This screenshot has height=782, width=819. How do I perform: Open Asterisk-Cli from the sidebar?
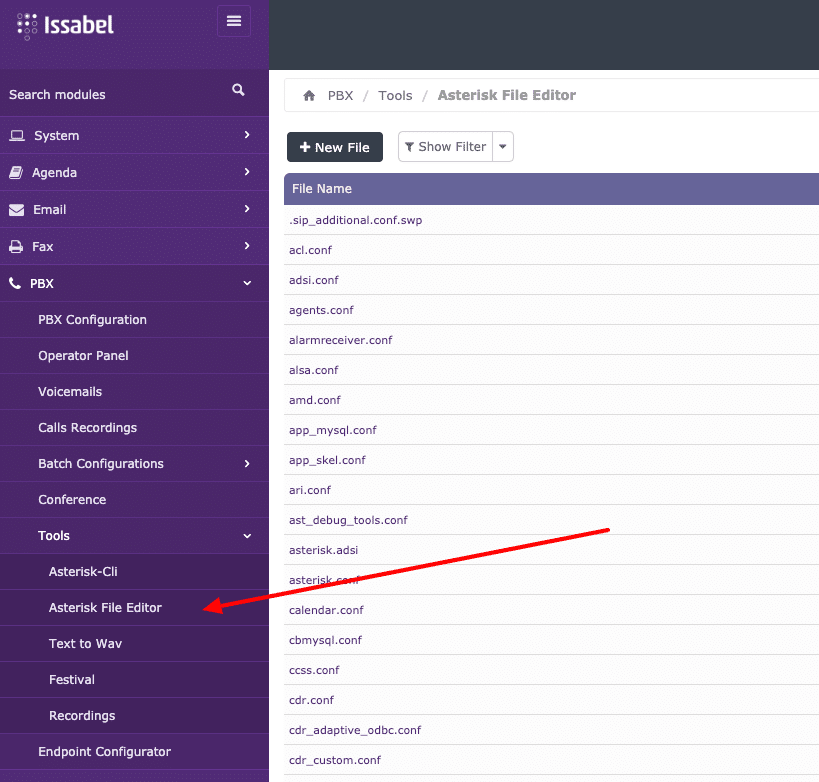pos(83,572)
